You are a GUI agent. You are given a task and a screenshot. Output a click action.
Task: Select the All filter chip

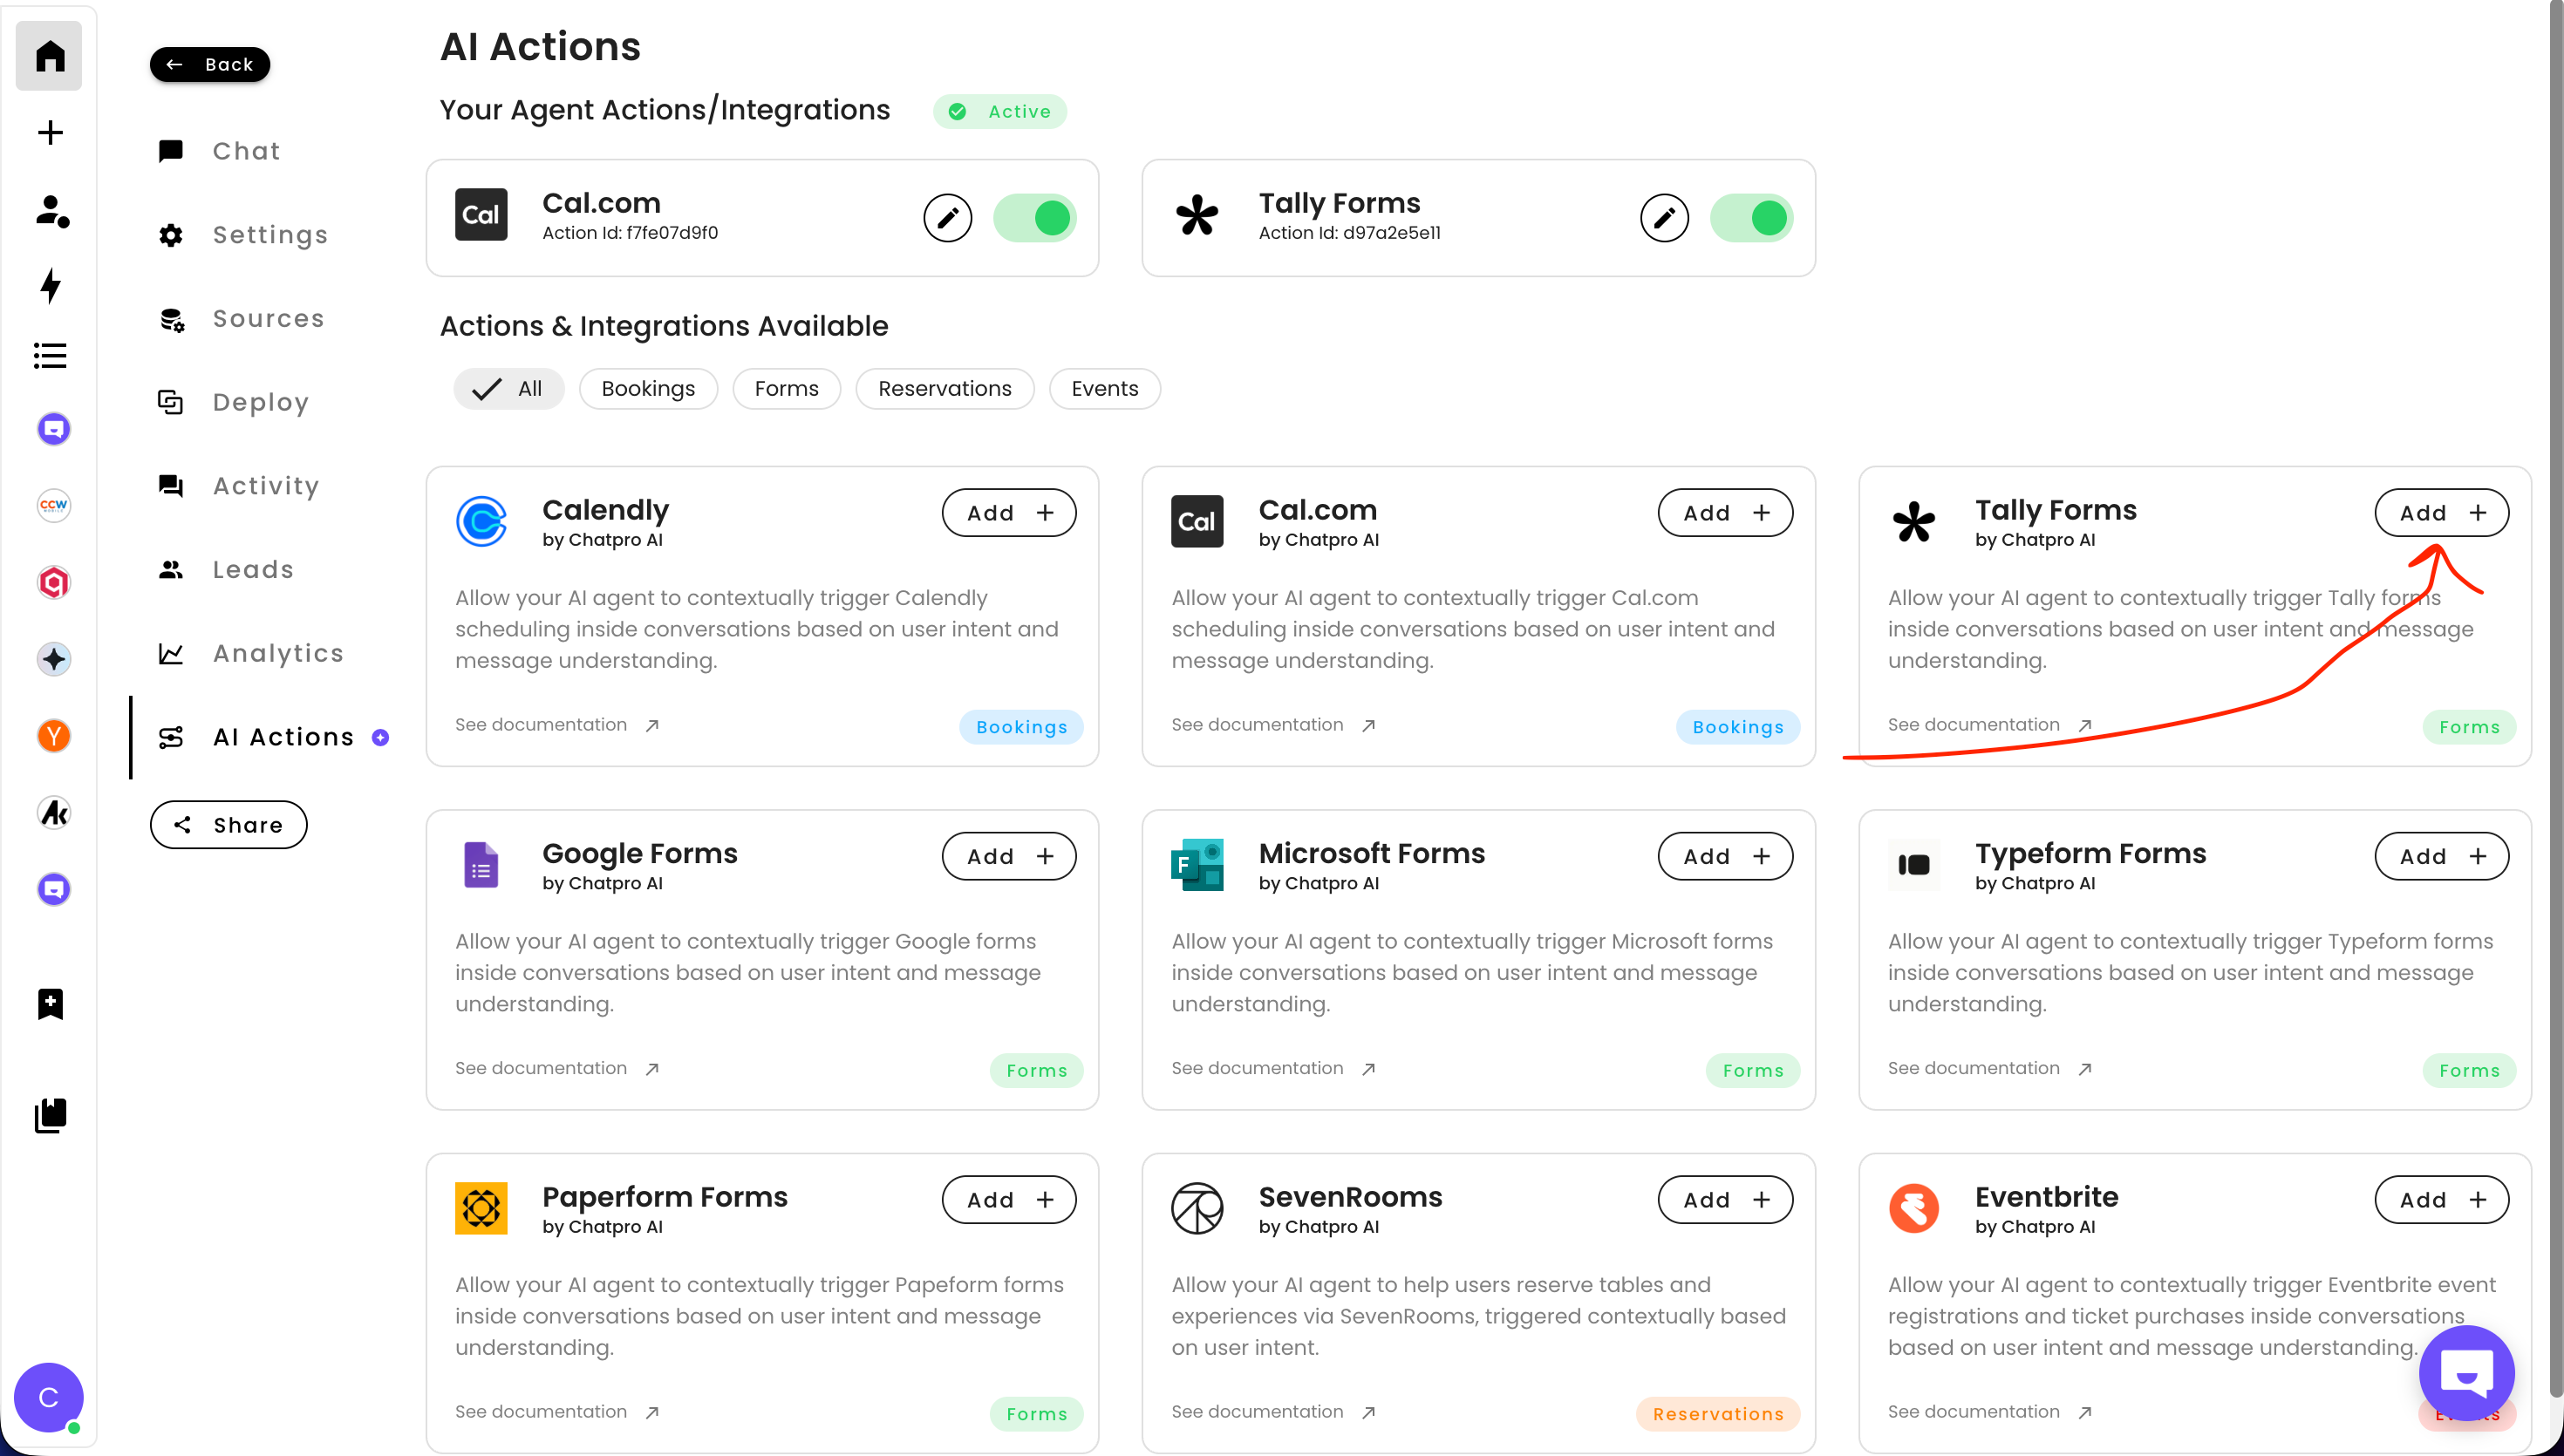509,389
